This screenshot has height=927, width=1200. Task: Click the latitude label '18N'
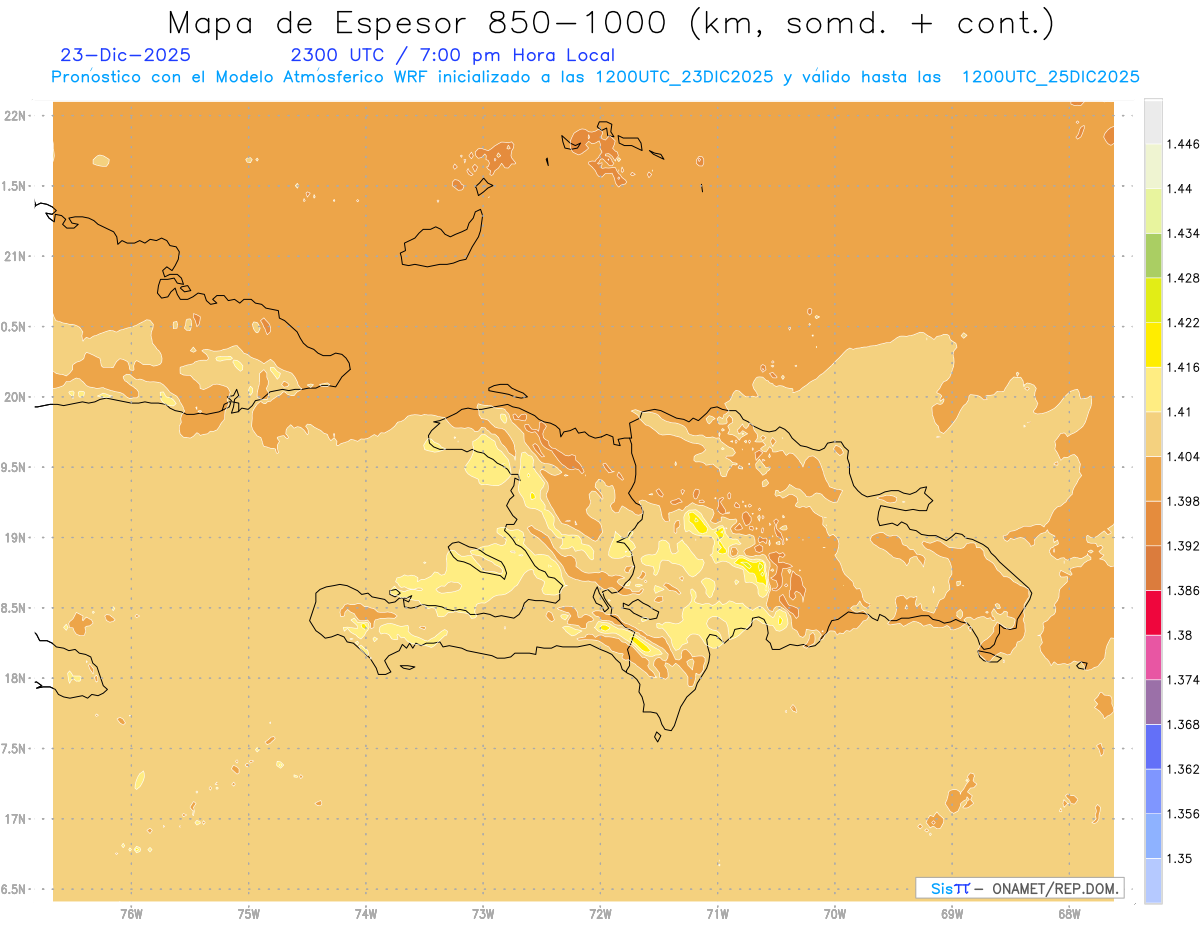(x=15, y=678)
